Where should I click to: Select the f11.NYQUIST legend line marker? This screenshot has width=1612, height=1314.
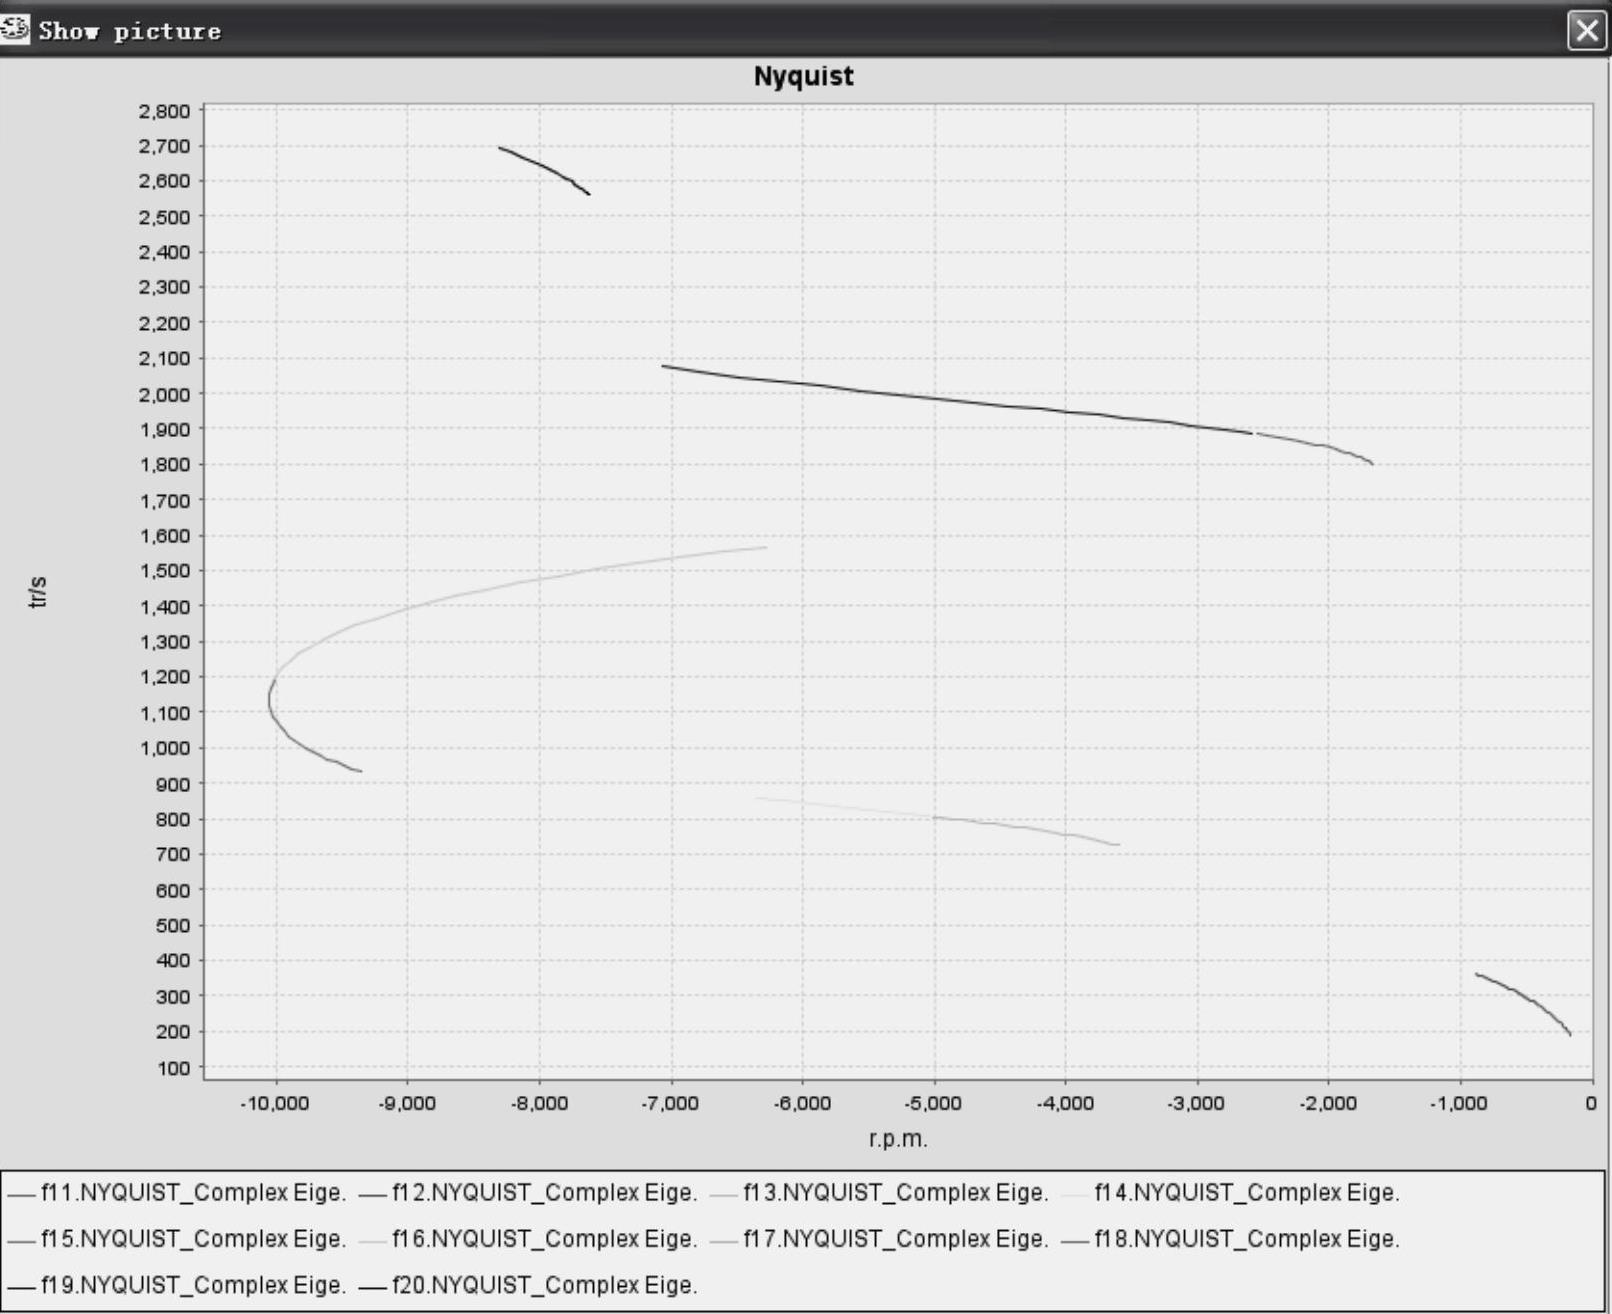[21, 1194]
